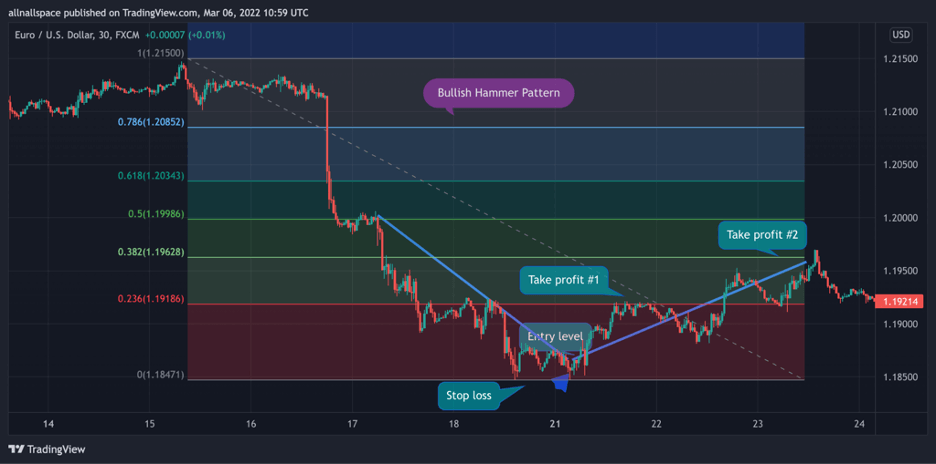The width and height of the screenshot is (936, 464).
Task: Click the Stop loss callout label
Action: [x=469, y=397]
